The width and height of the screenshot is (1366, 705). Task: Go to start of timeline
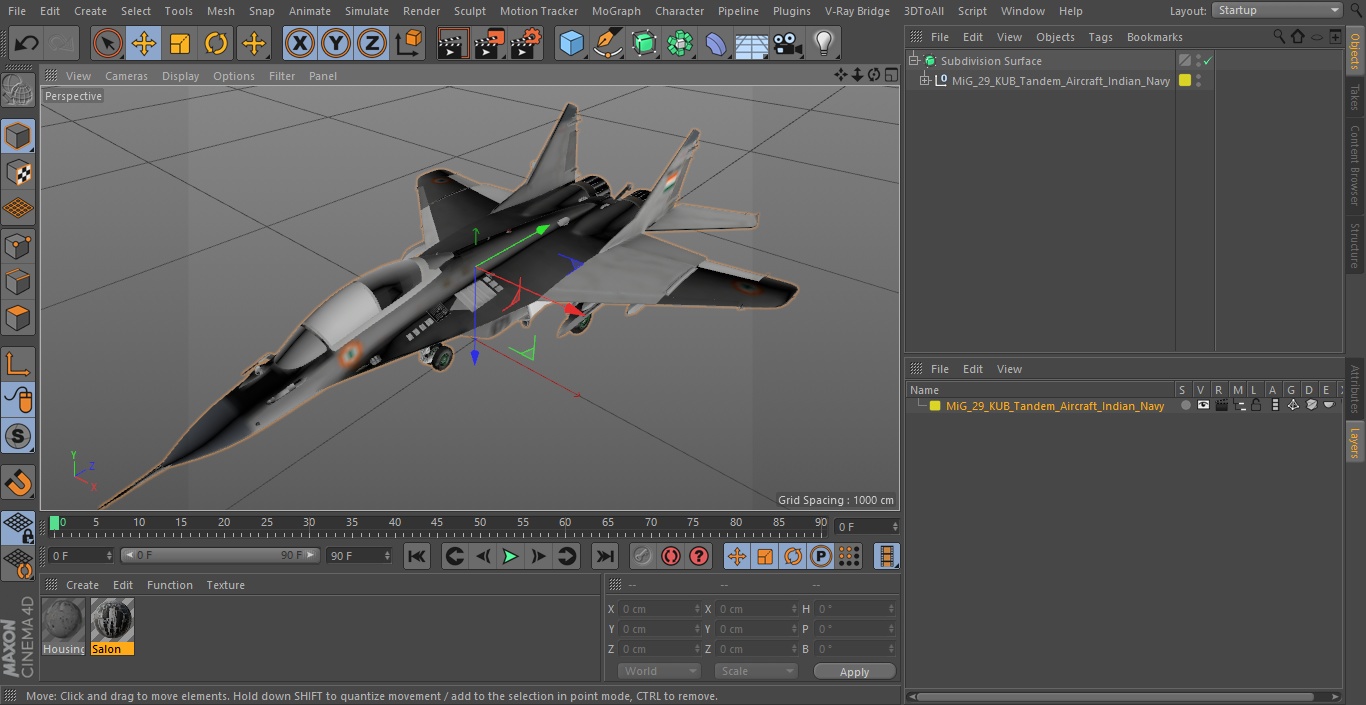(x=417, y=556)
